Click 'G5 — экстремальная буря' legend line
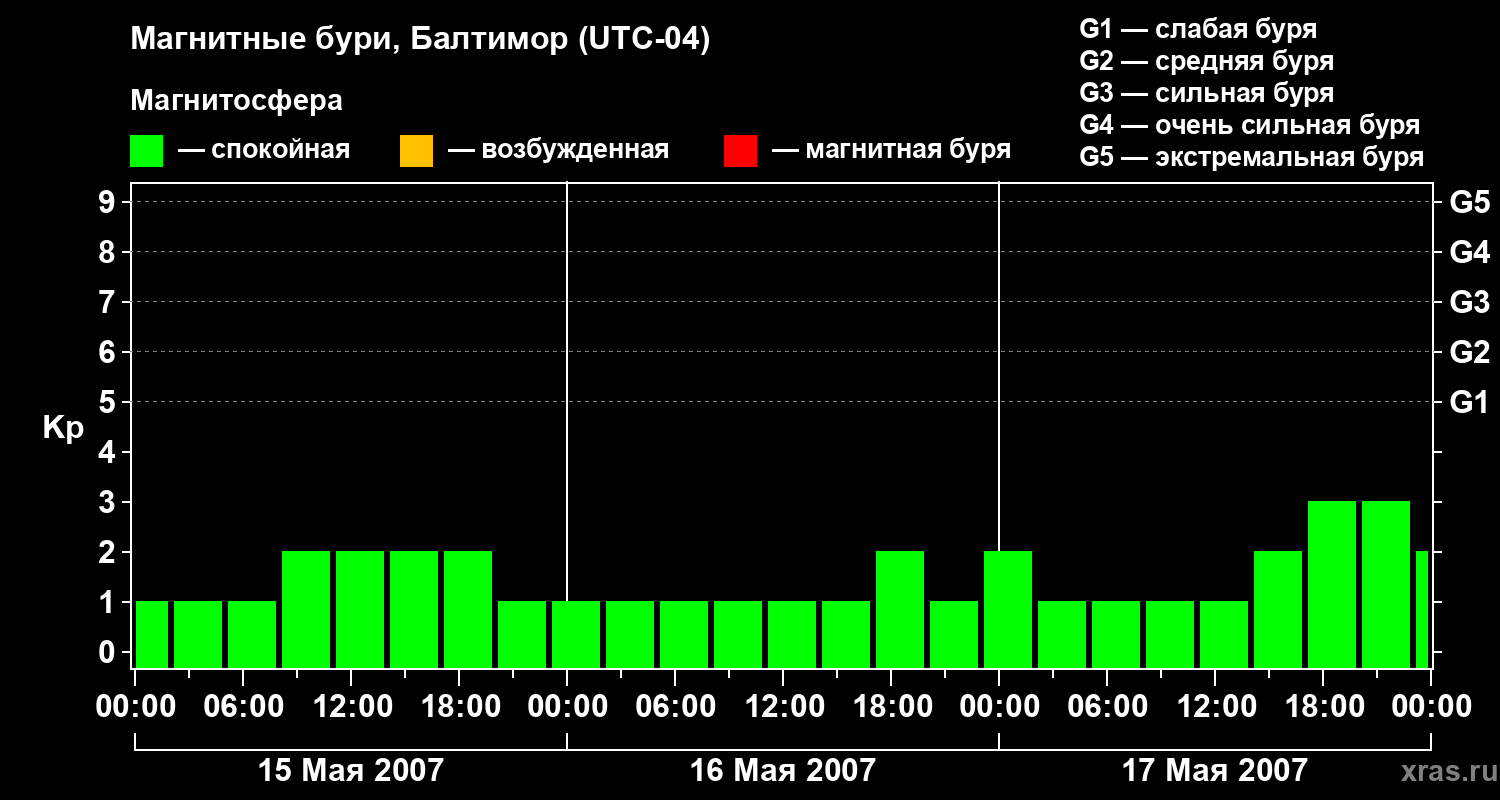 pos(1251,157)
